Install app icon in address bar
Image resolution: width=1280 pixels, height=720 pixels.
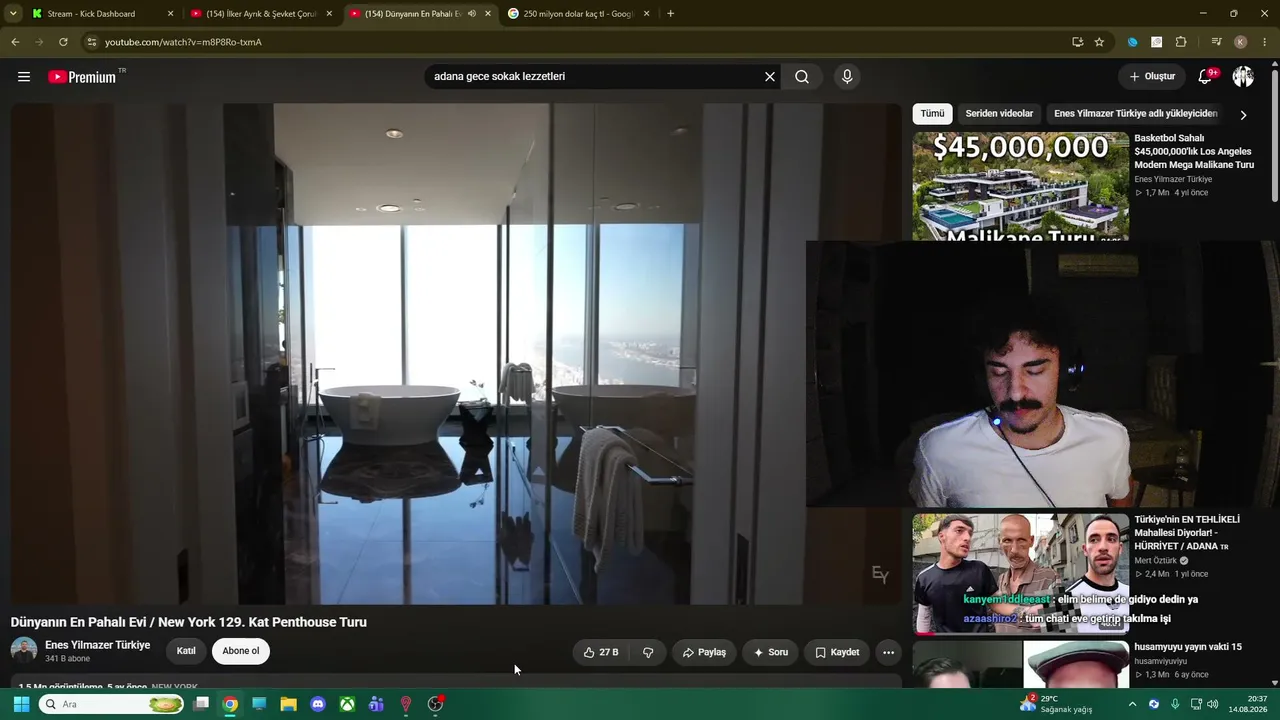tap(1077, 42)
